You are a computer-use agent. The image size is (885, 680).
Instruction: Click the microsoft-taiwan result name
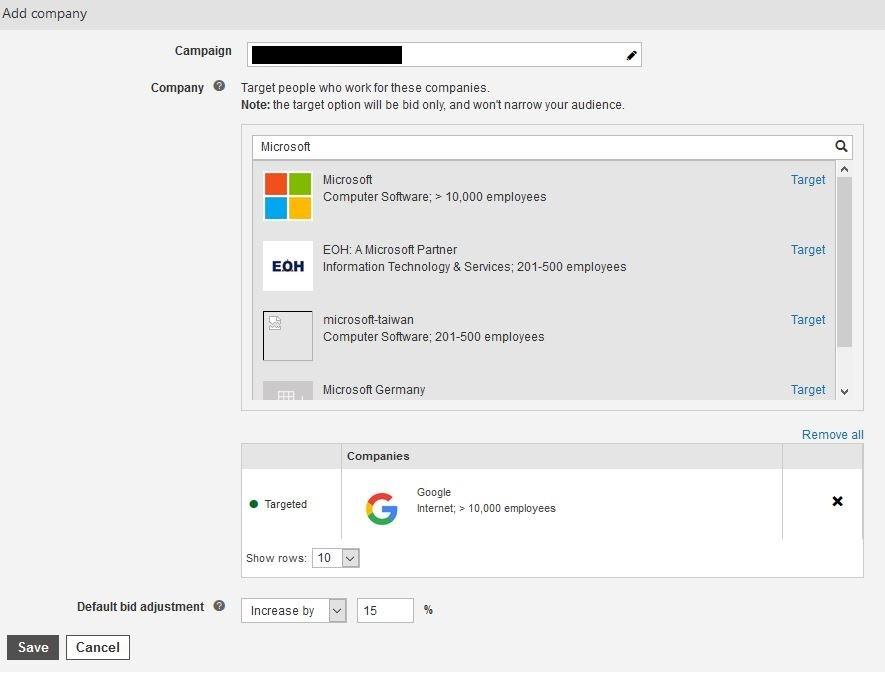[x=368, y=319]
